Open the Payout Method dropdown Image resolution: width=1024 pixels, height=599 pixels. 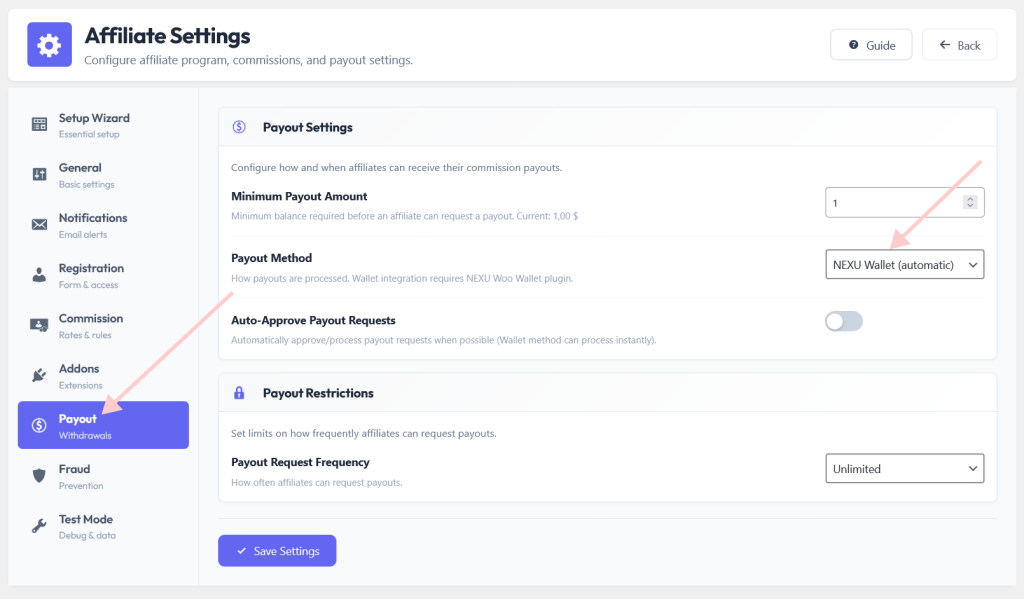(904, 265)
